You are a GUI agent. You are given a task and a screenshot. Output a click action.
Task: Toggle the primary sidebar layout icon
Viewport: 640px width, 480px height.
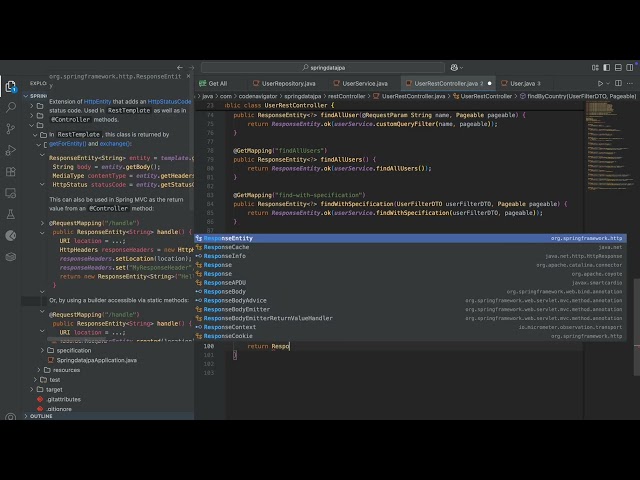pos(607,67)
